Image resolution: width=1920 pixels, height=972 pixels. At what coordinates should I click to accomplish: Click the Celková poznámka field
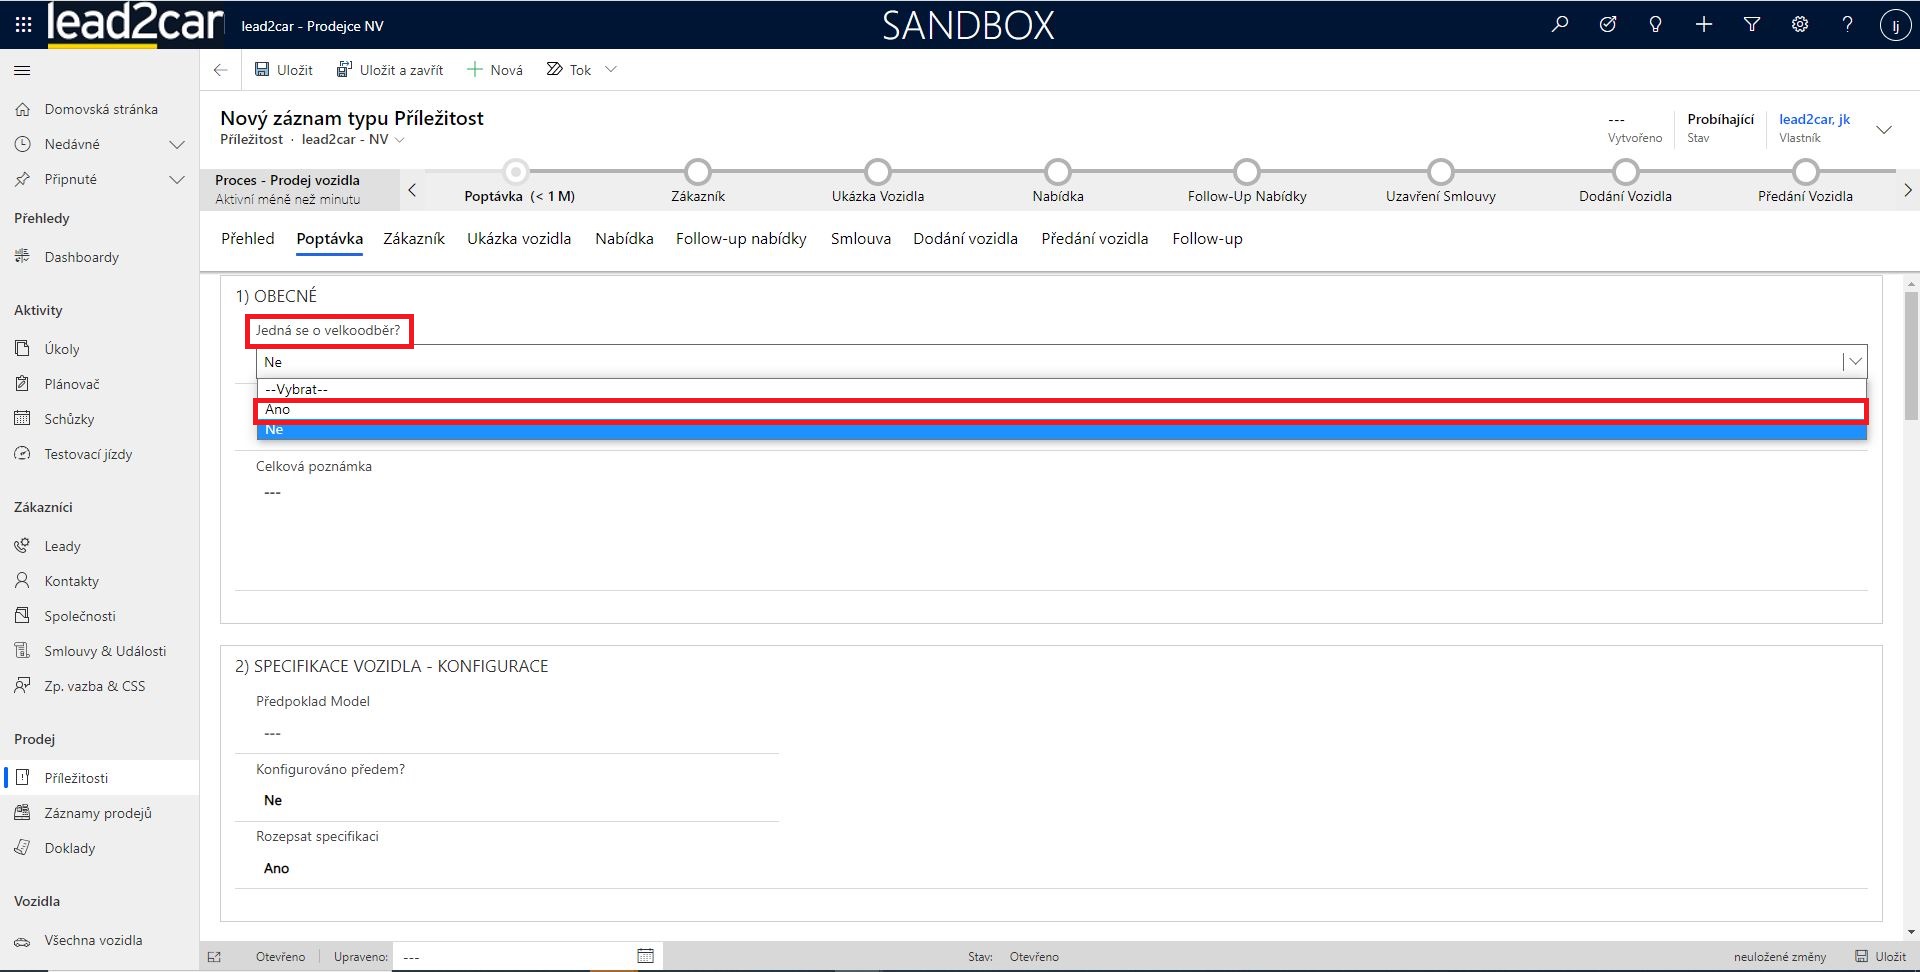tap(1050, 493)
